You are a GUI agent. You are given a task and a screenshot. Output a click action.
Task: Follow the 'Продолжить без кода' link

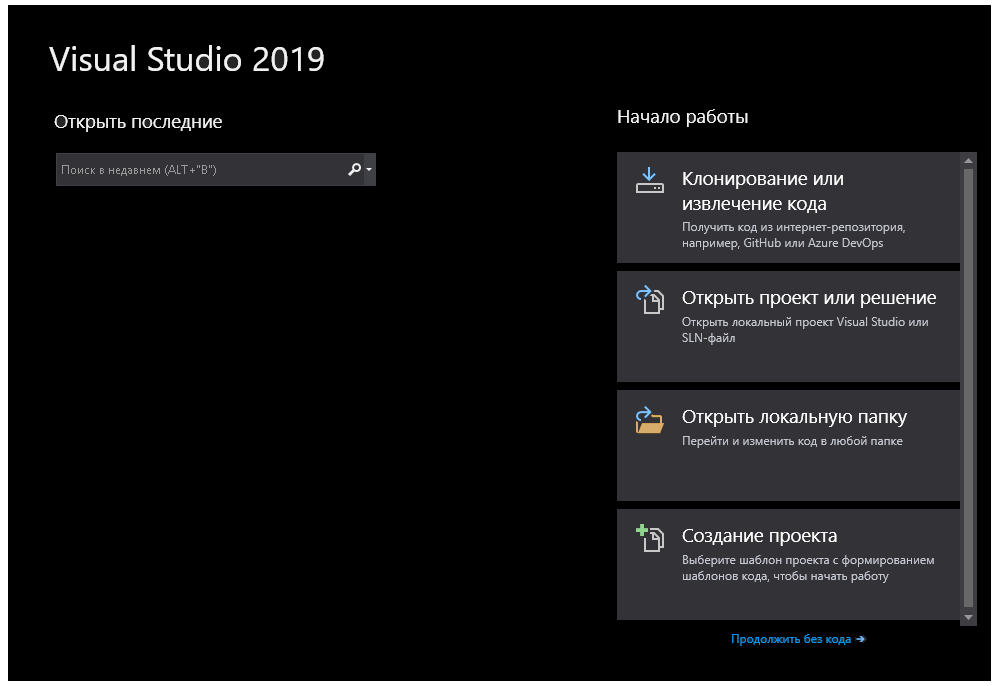coord(798,639)
